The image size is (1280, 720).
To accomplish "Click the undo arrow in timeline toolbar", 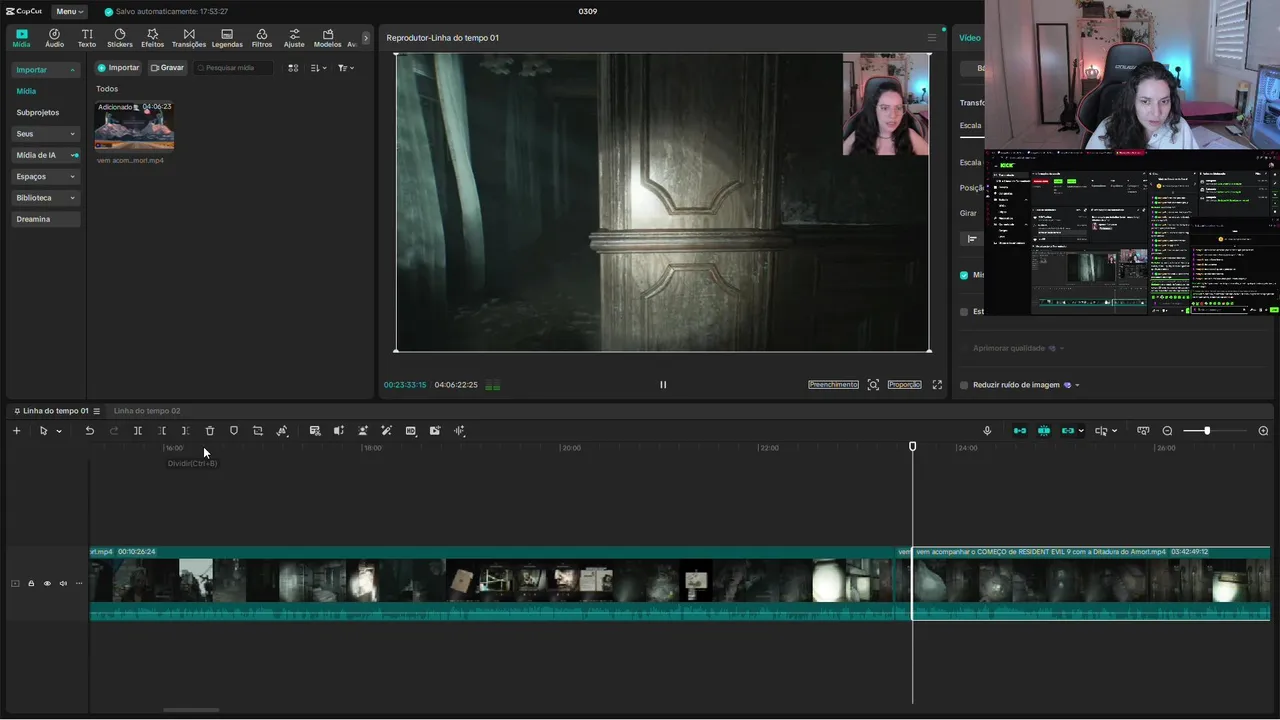I will [x=89, y=431].
